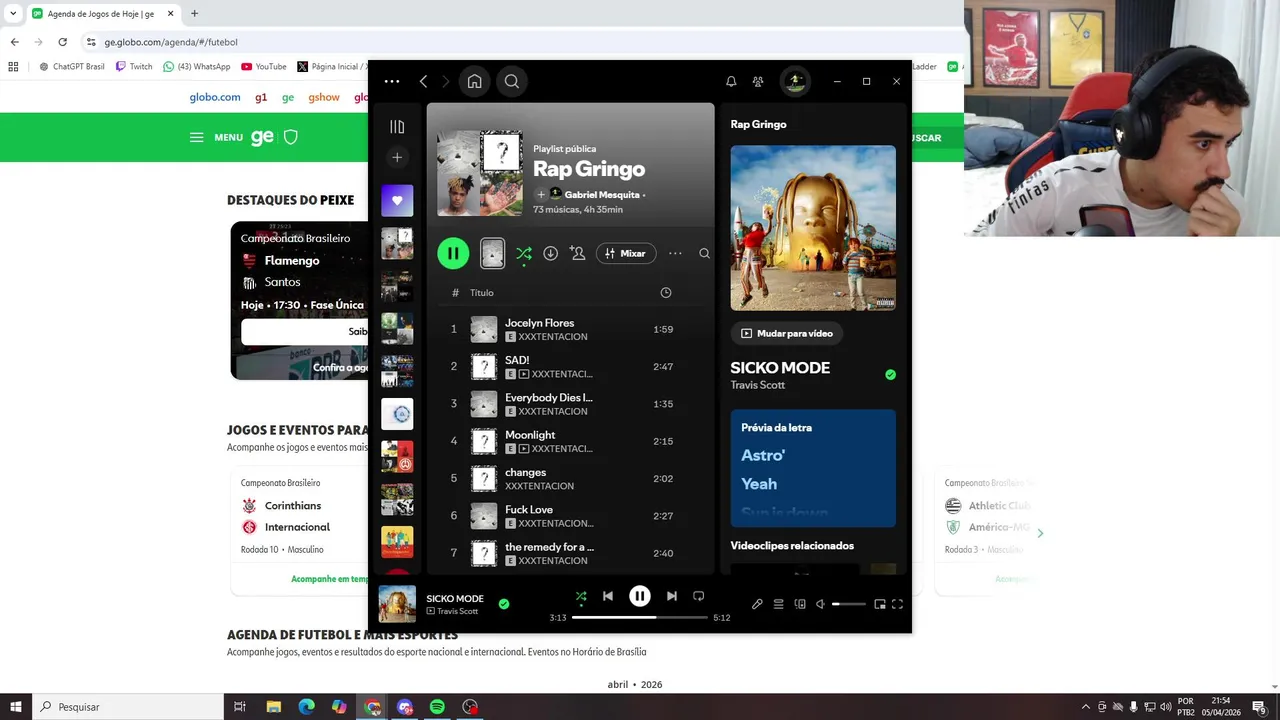1280x720 pixels.
Task: Open Spotify home
Action: click(x=475, y=81)
